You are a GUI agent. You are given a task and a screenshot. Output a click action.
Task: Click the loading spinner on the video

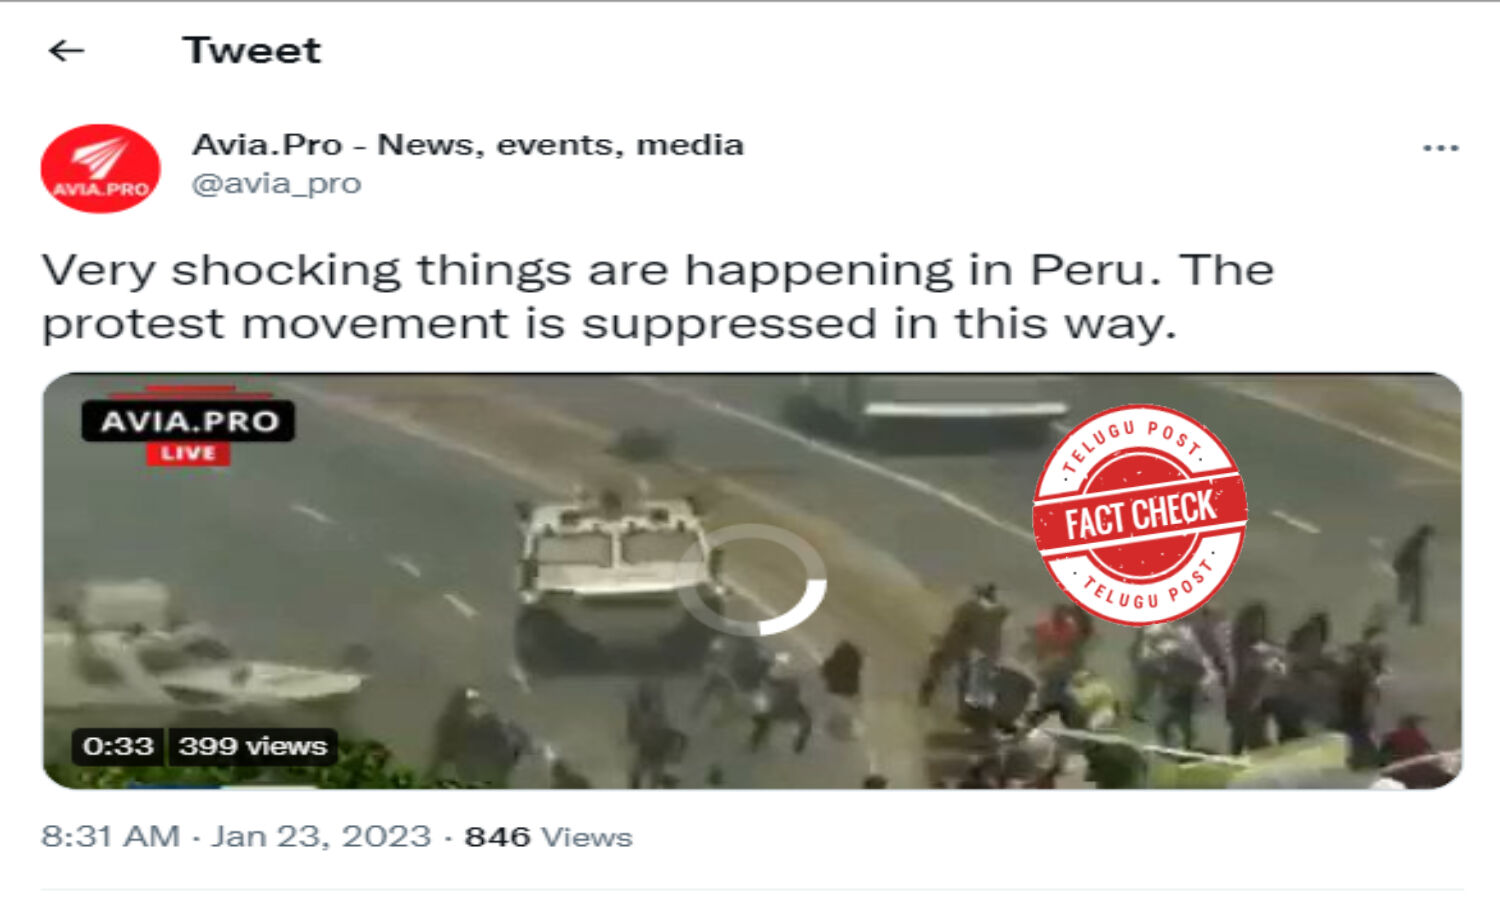752,580
